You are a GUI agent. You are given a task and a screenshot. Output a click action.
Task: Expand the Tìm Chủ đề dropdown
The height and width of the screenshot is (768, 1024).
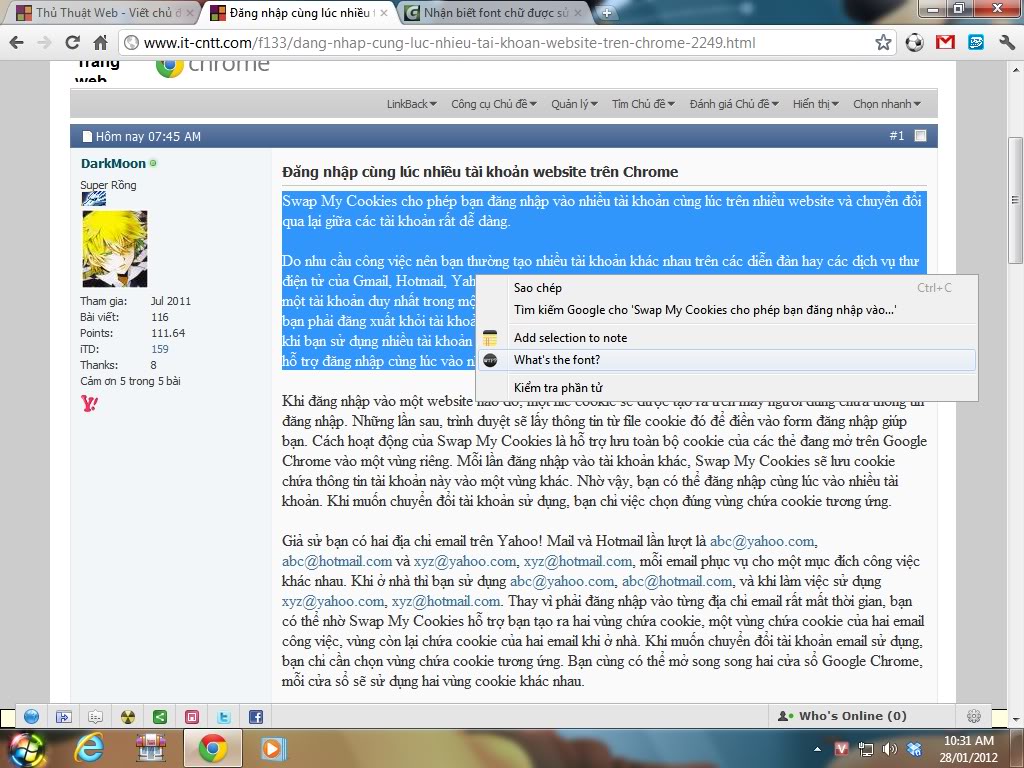click(643, 104)
